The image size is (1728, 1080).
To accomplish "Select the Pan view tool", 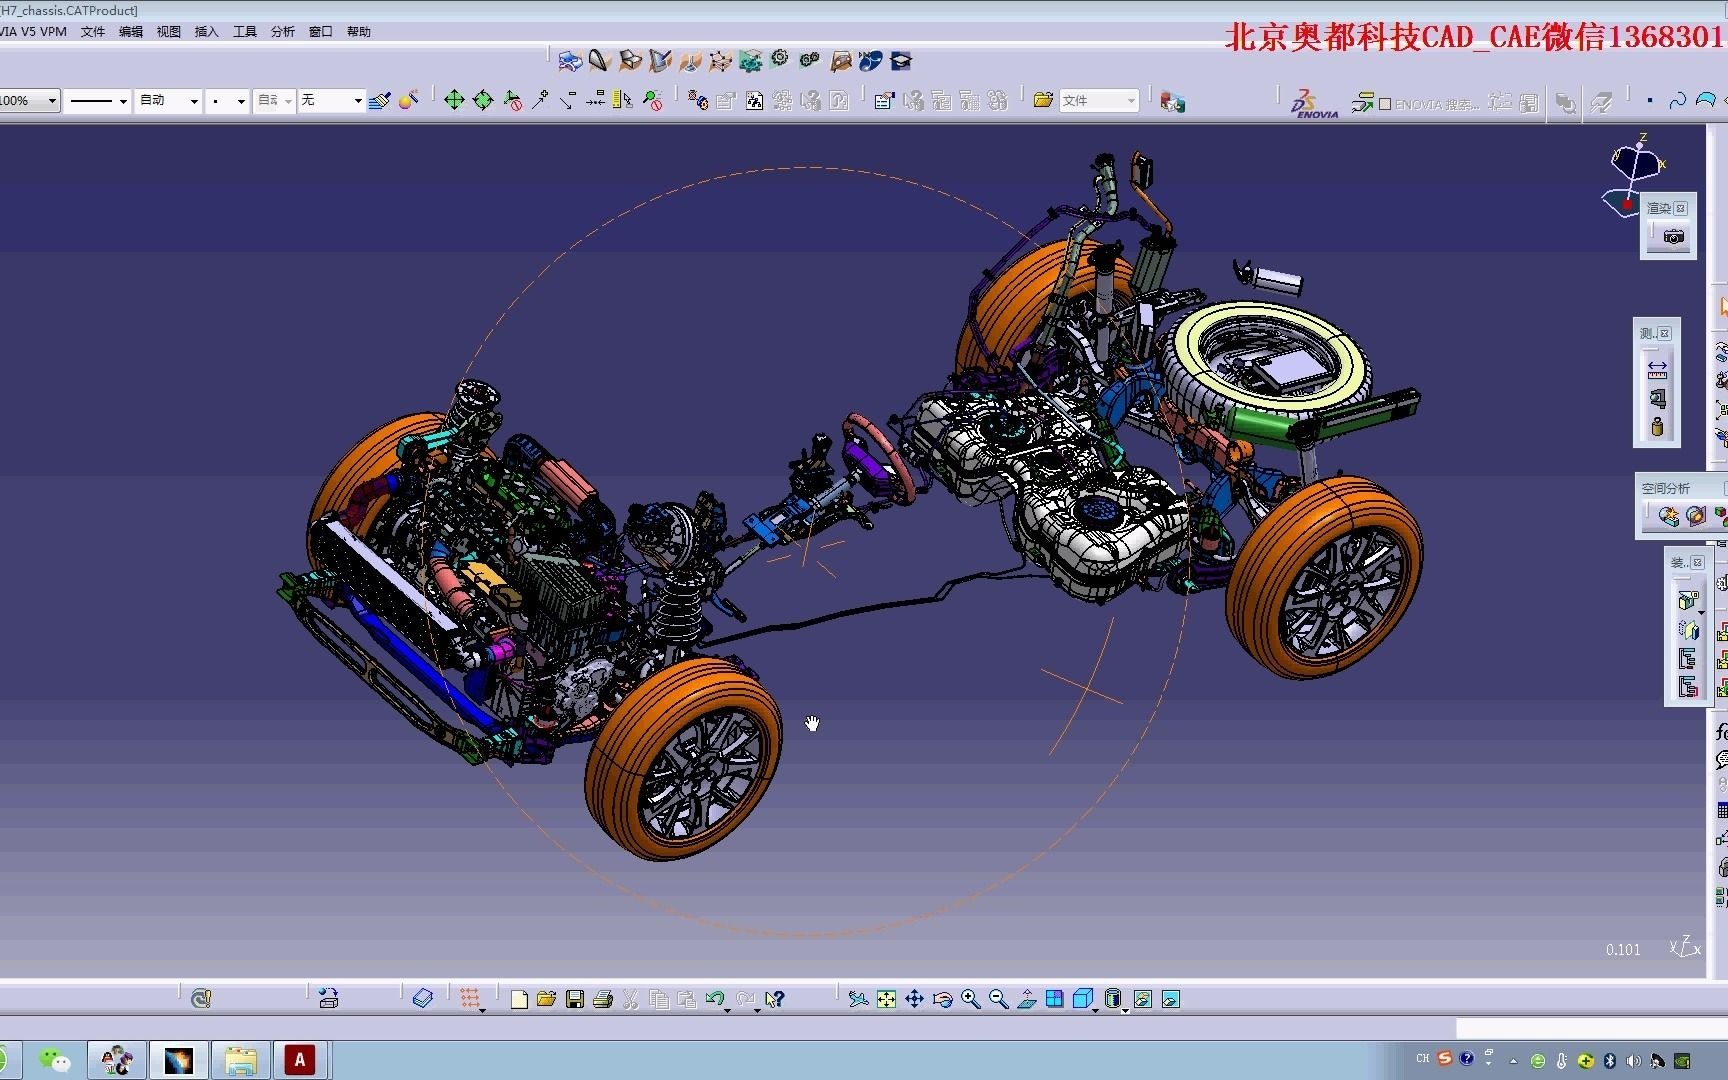I will tap(914, 999).
